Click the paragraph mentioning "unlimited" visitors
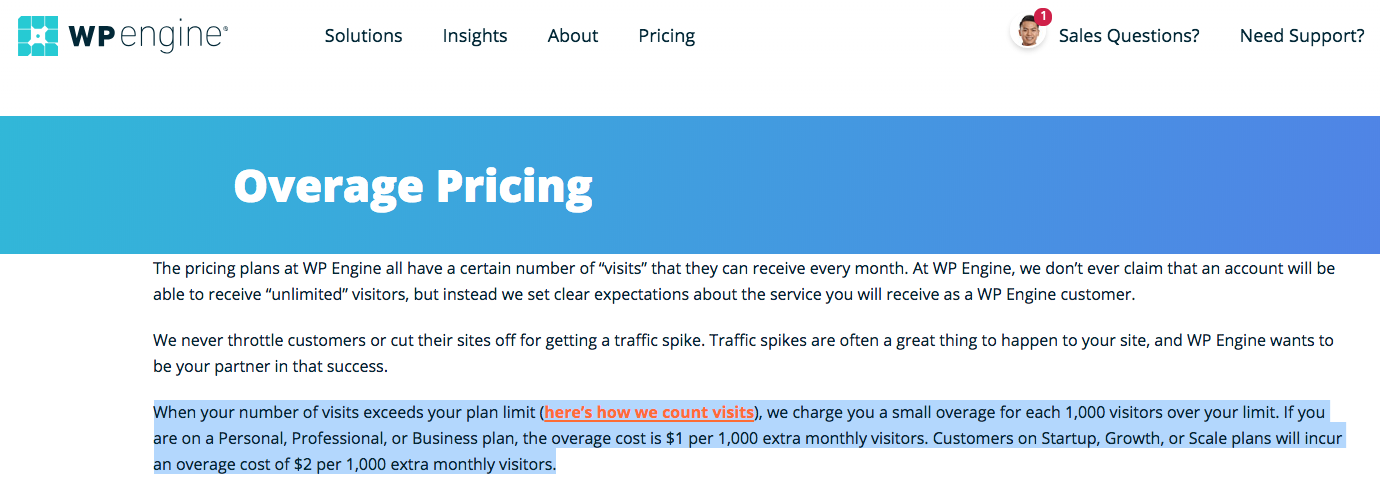 click(x=744, y=281)
